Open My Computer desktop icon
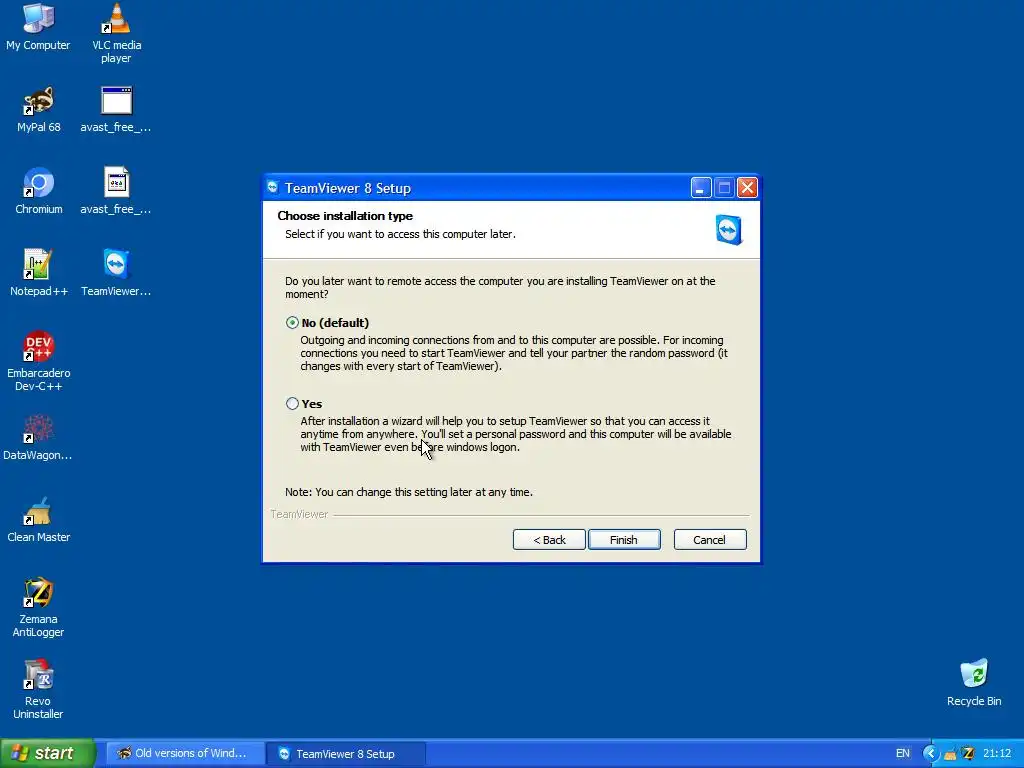This screenshot has width=1024, height=768. pos(38,27)
